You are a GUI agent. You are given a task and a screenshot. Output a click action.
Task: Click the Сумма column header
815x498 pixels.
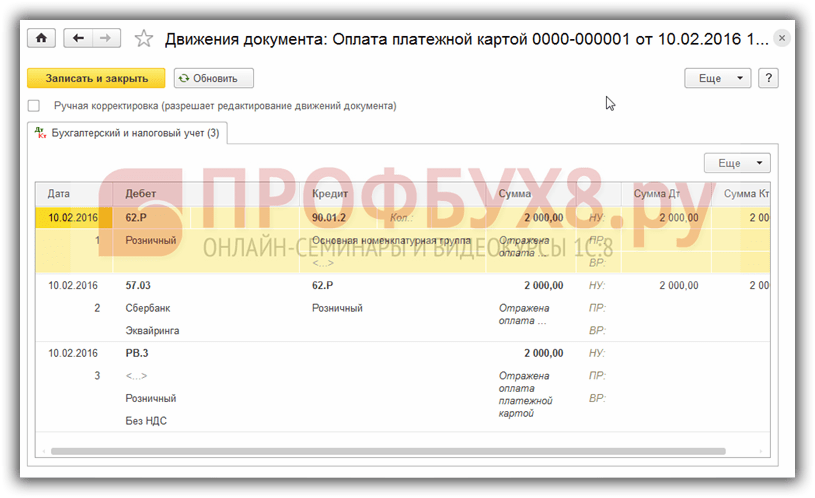(515, 193)
